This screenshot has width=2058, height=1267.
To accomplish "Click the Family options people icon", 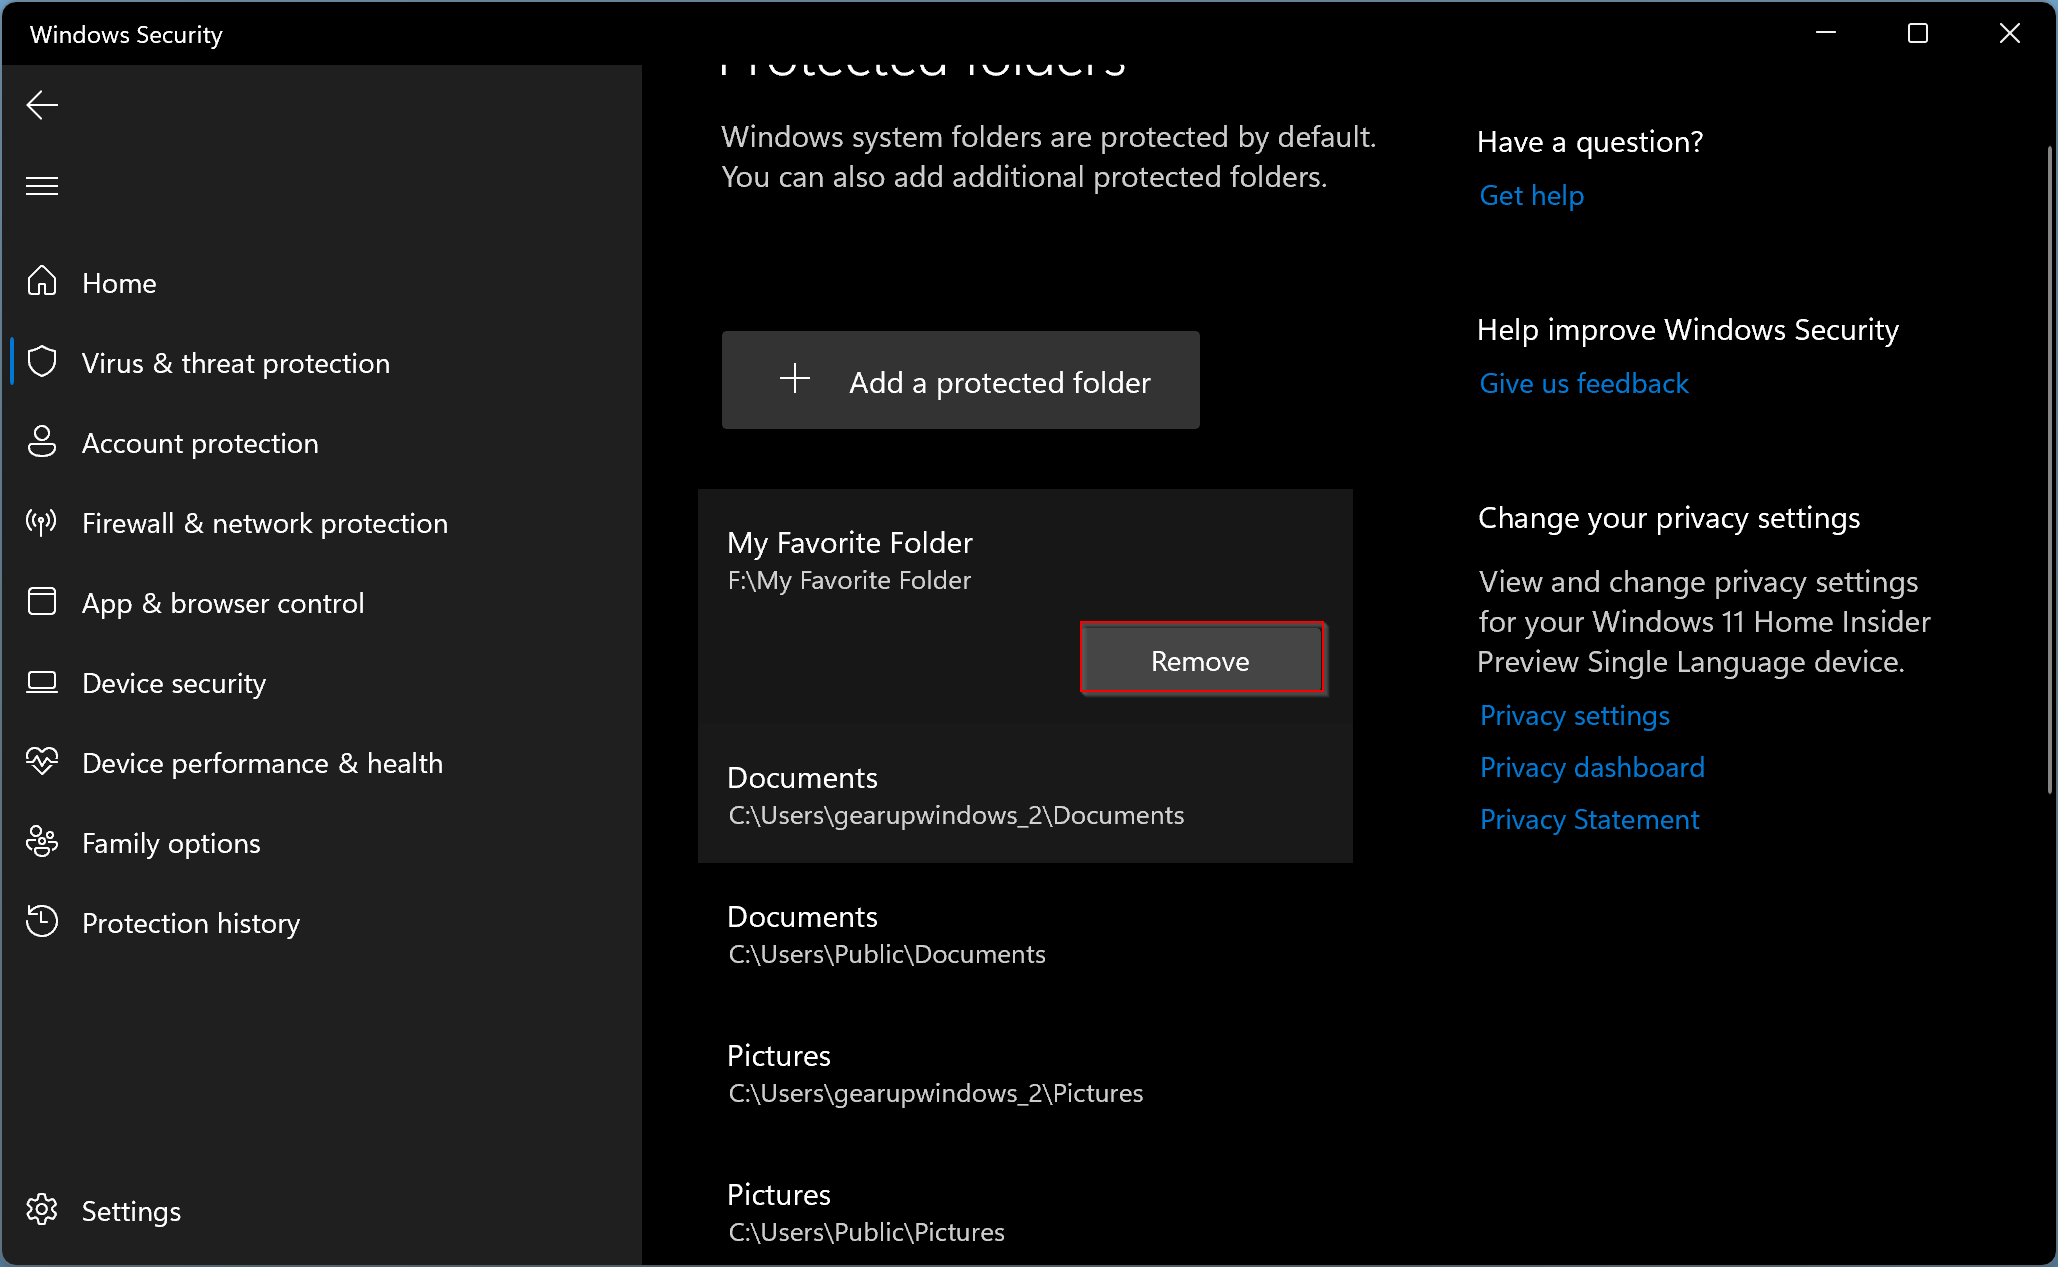I will click(x=42, y=842).
